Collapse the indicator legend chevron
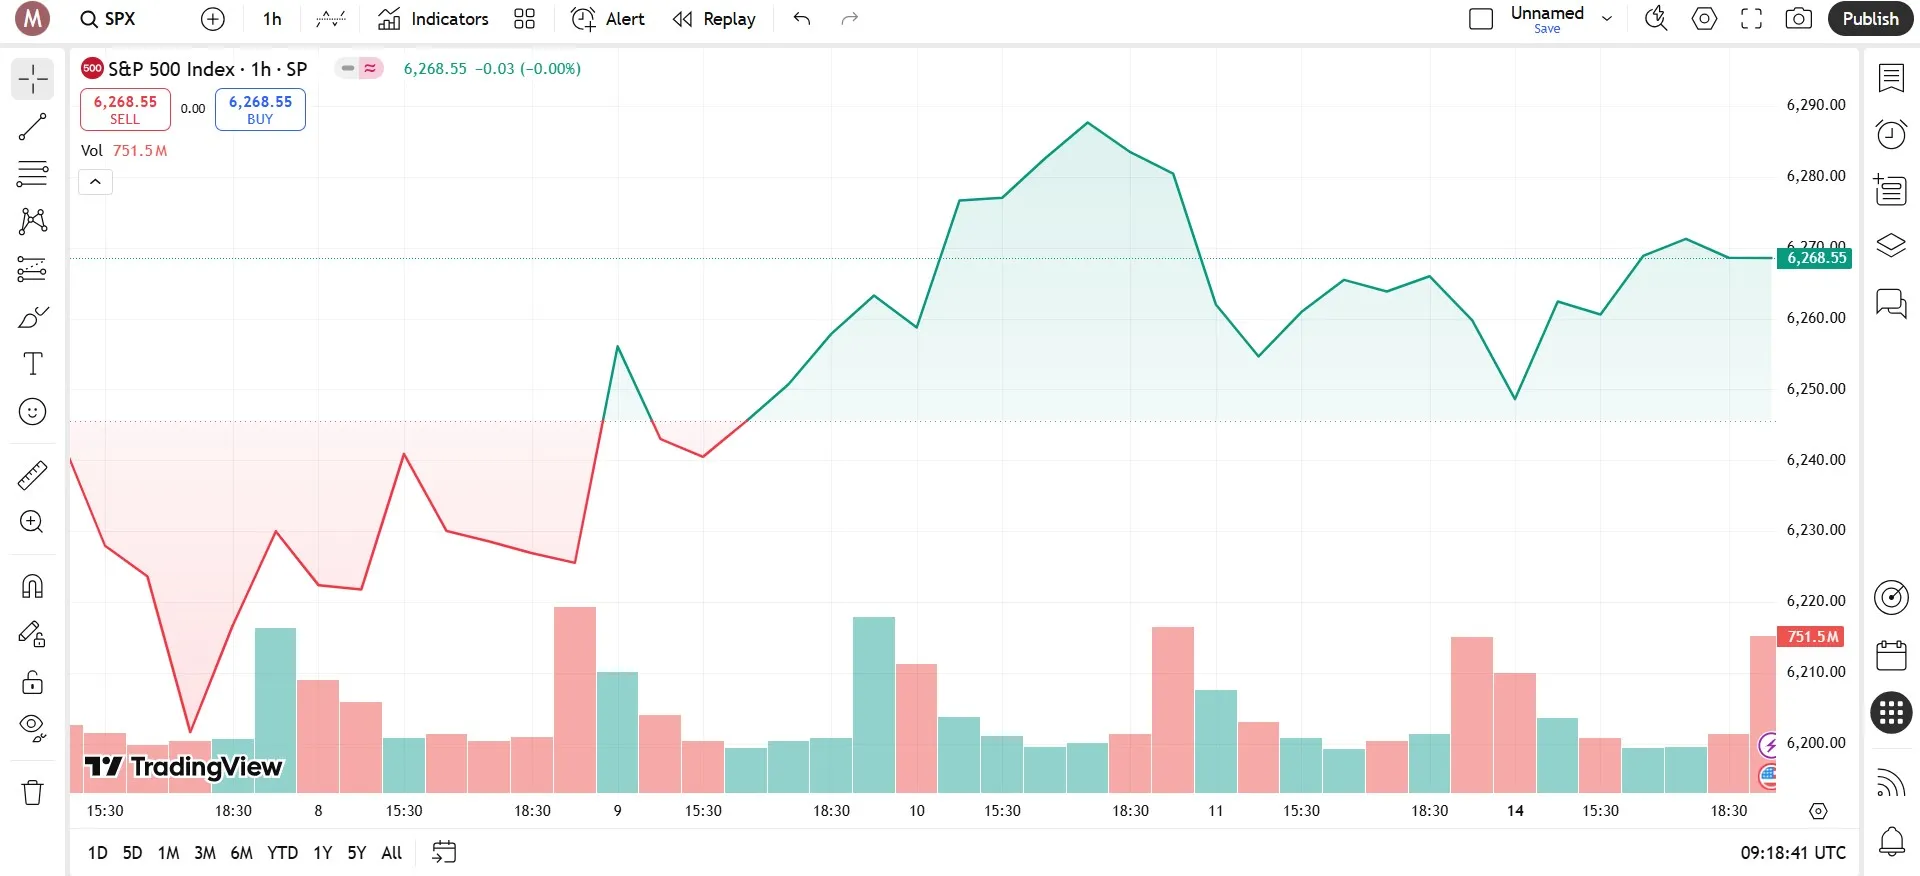Viewport: 1920px width, 876px height. (95, 182)
